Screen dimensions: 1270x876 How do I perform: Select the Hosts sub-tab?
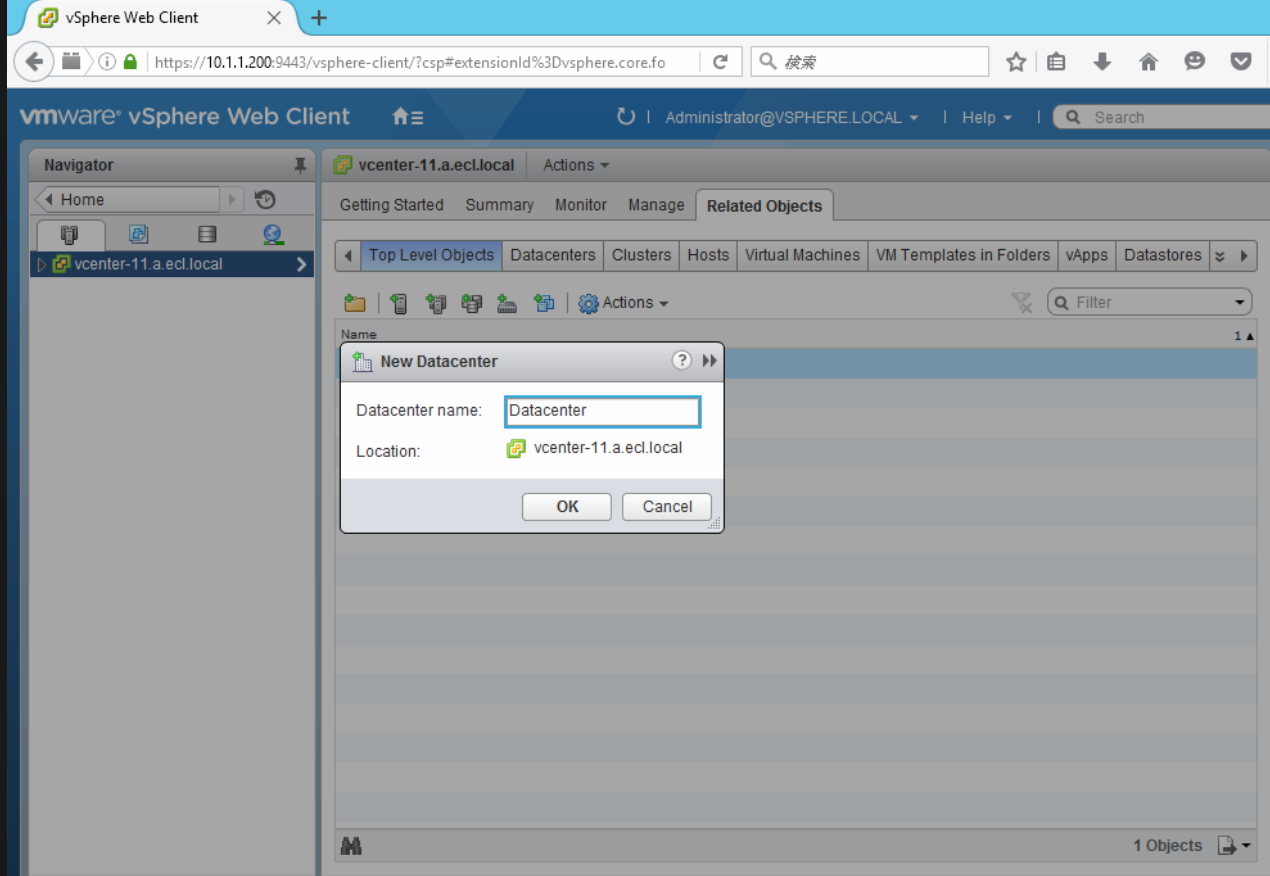click(708, 255)
